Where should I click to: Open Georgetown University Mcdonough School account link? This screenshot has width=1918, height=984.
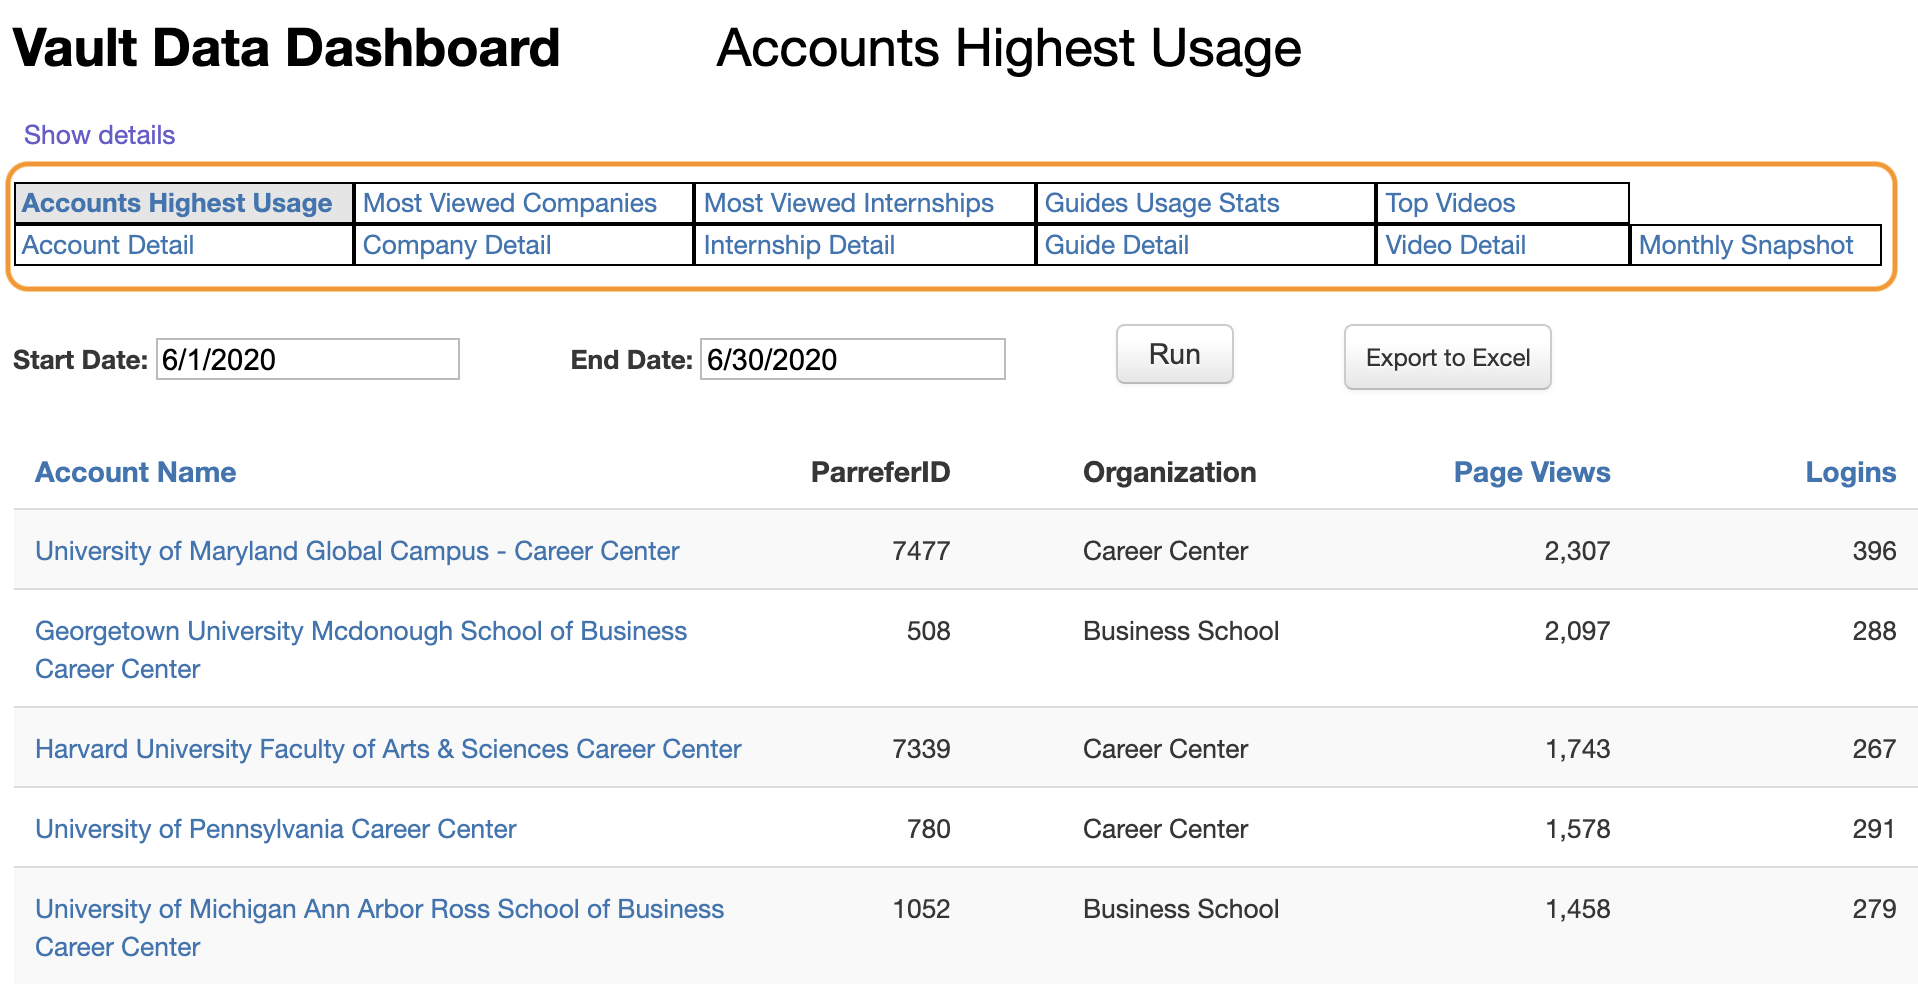click(x=361, y=650)
